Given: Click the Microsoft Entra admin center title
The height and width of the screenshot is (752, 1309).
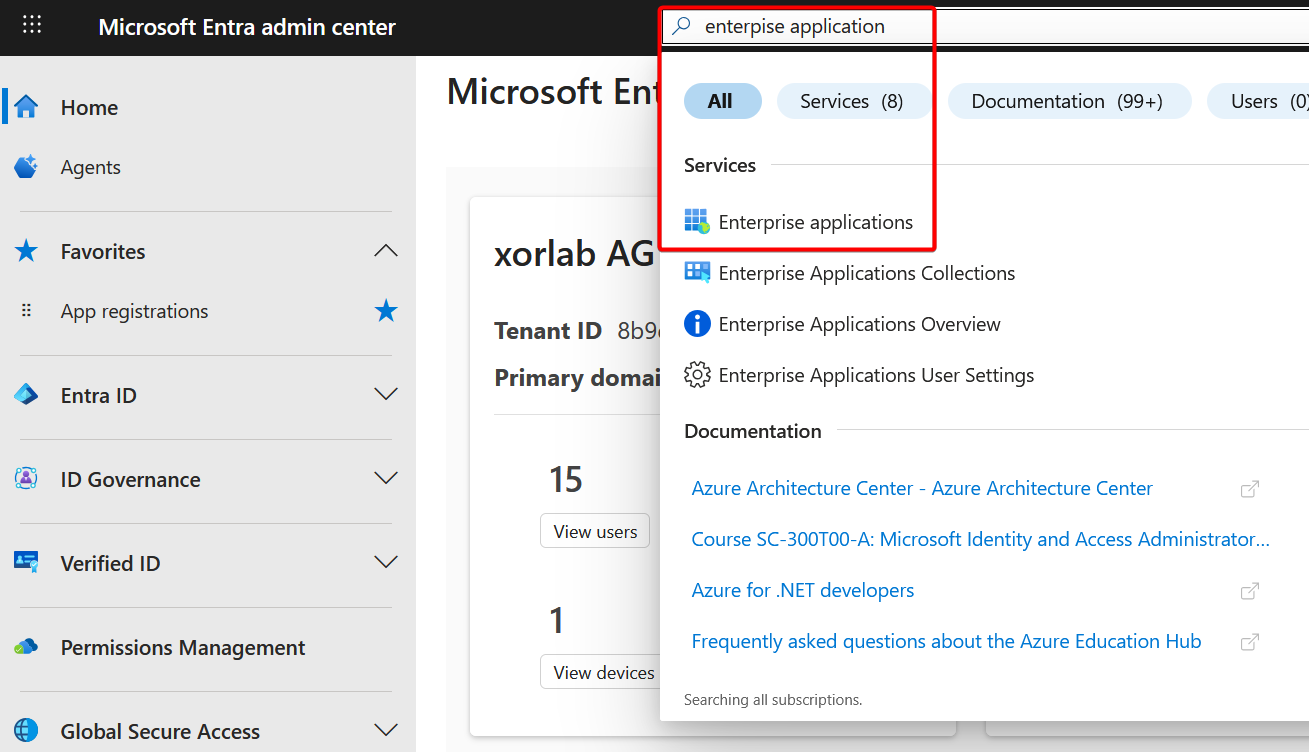Looking at the screenshot, I should coord(247,27).
